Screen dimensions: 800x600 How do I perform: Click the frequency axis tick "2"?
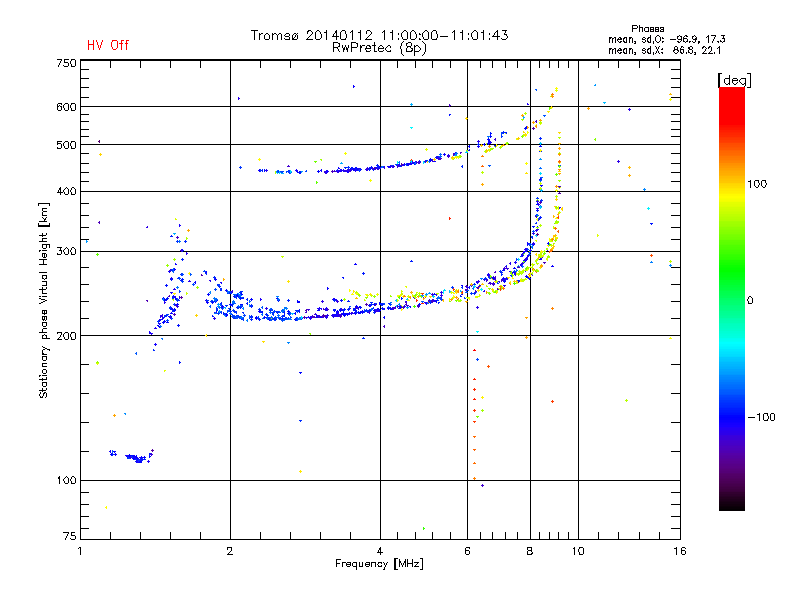pos(230,551)
